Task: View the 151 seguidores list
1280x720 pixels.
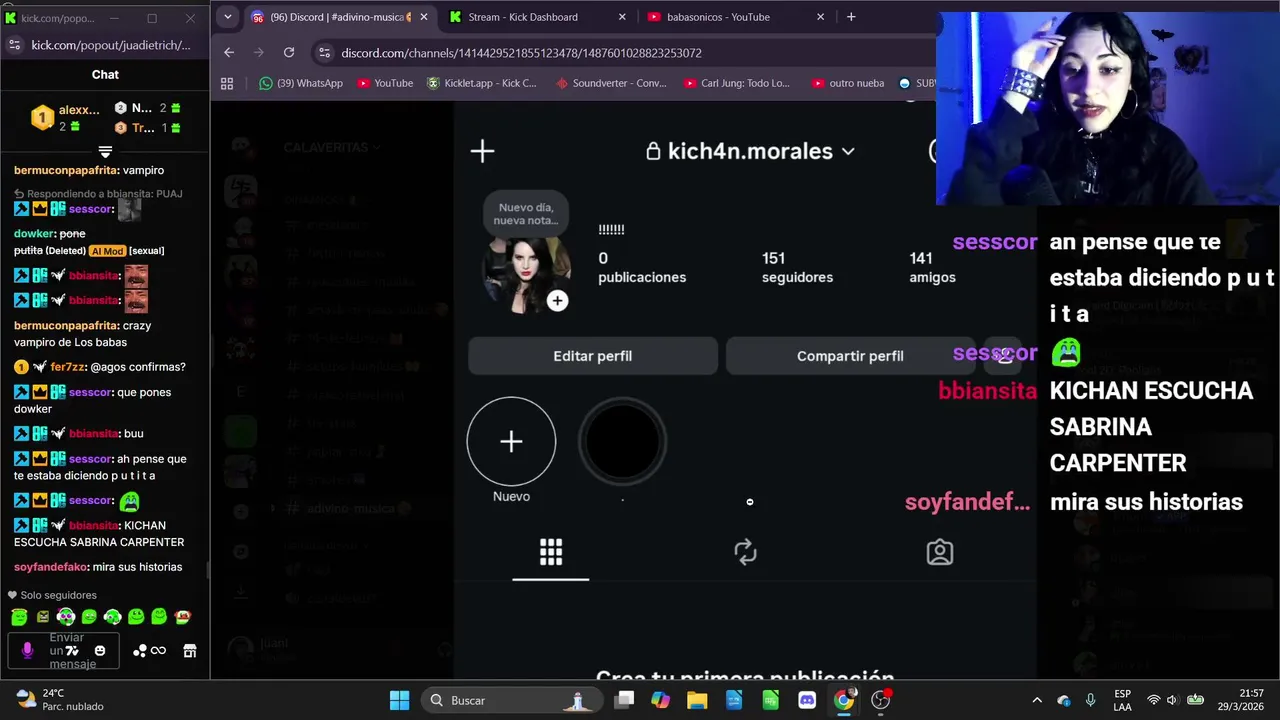Action: [x=797, y=267]
